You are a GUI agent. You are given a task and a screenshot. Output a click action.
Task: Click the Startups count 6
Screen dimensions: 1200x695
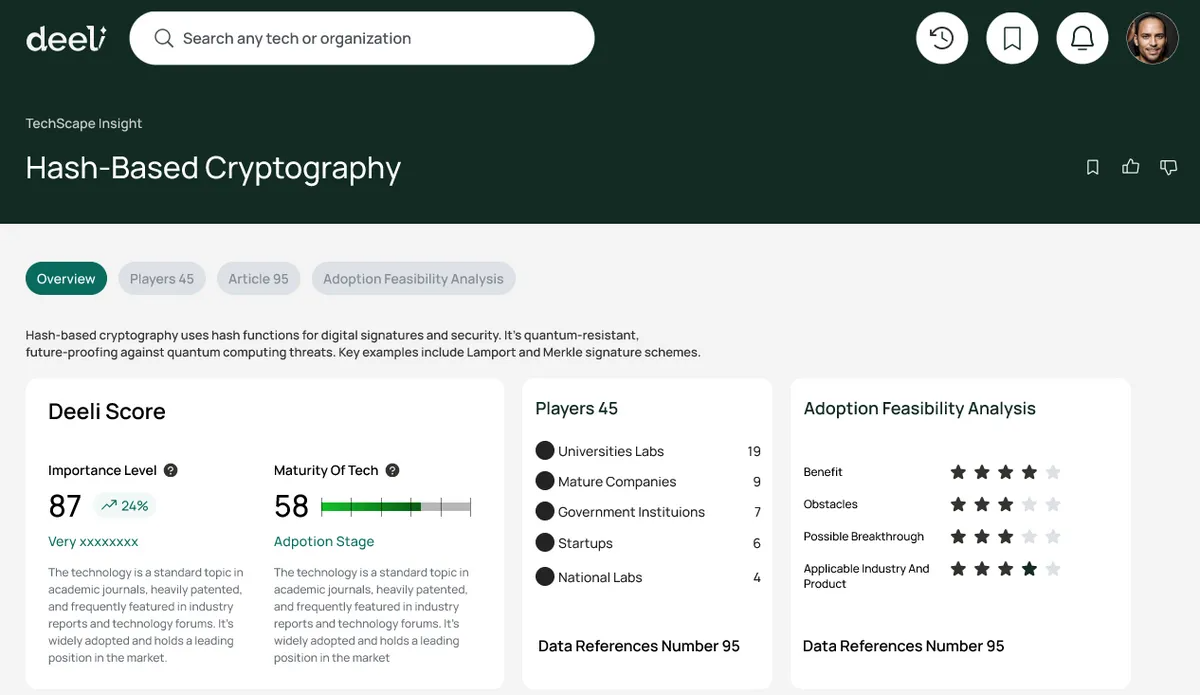coord(757,543)
